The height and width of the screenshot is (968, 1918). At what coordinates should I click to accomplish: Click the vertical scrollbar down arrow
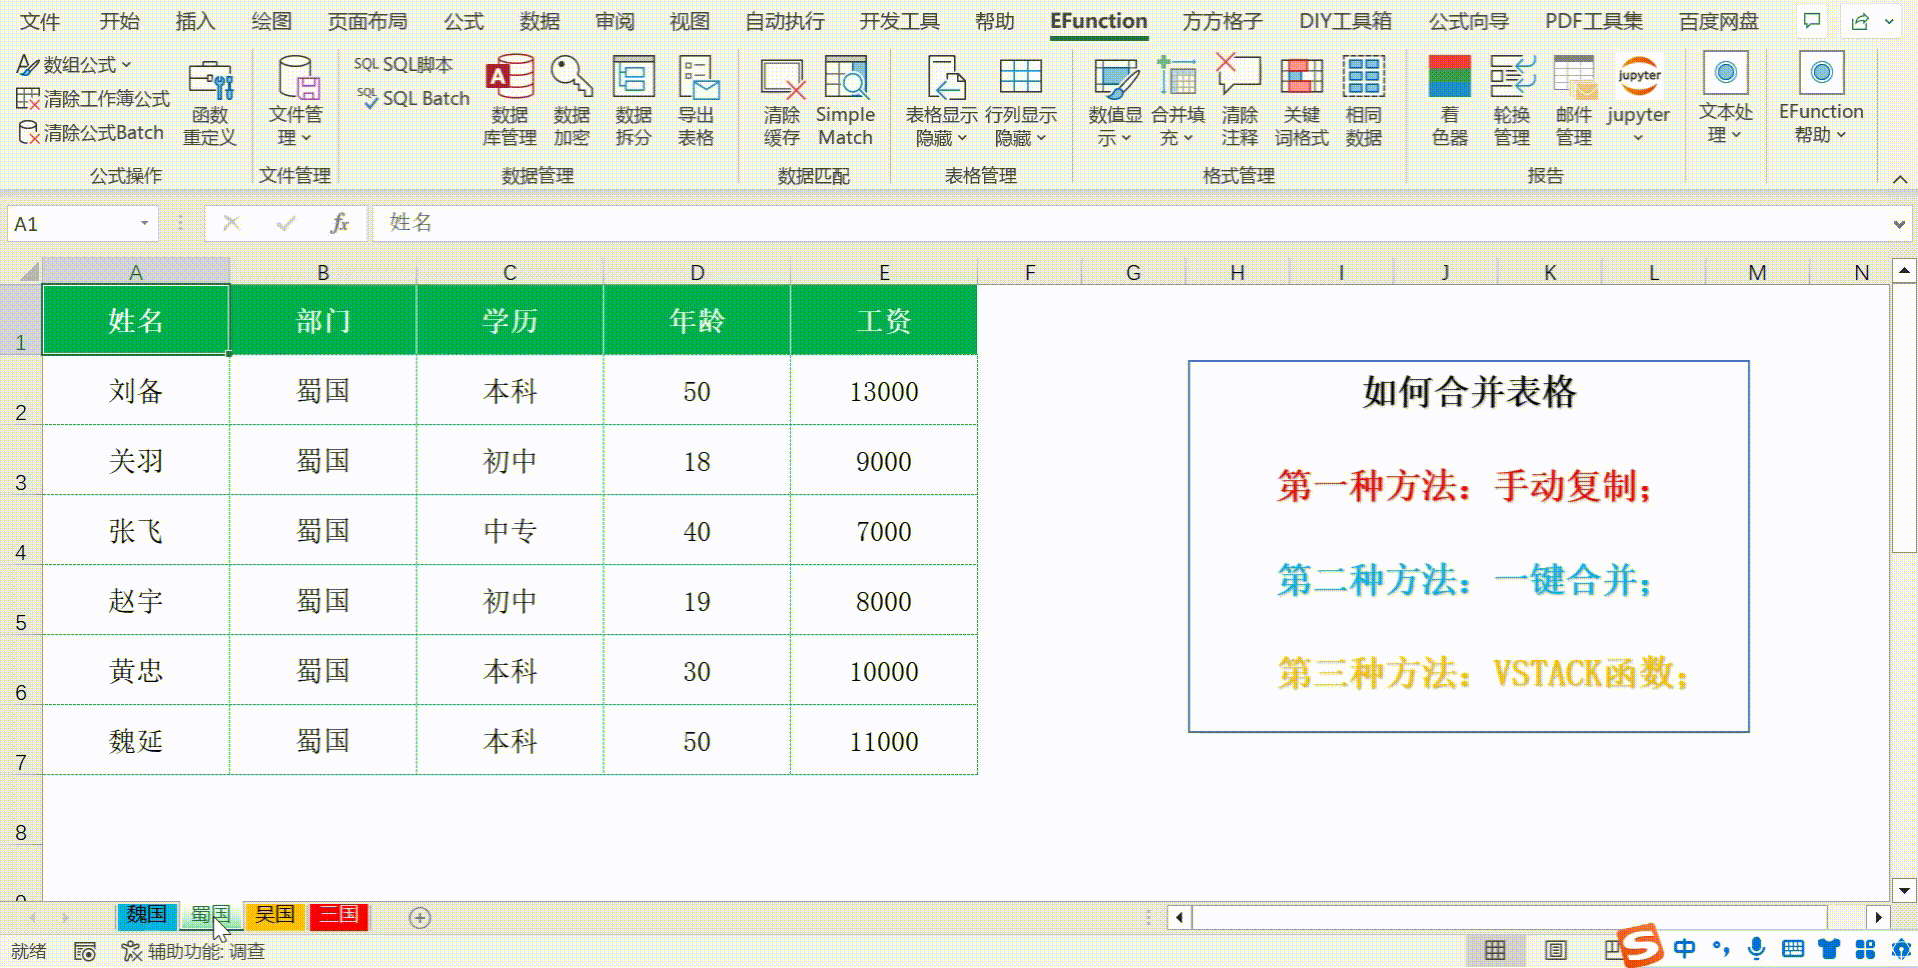[x=1903, y=890]
